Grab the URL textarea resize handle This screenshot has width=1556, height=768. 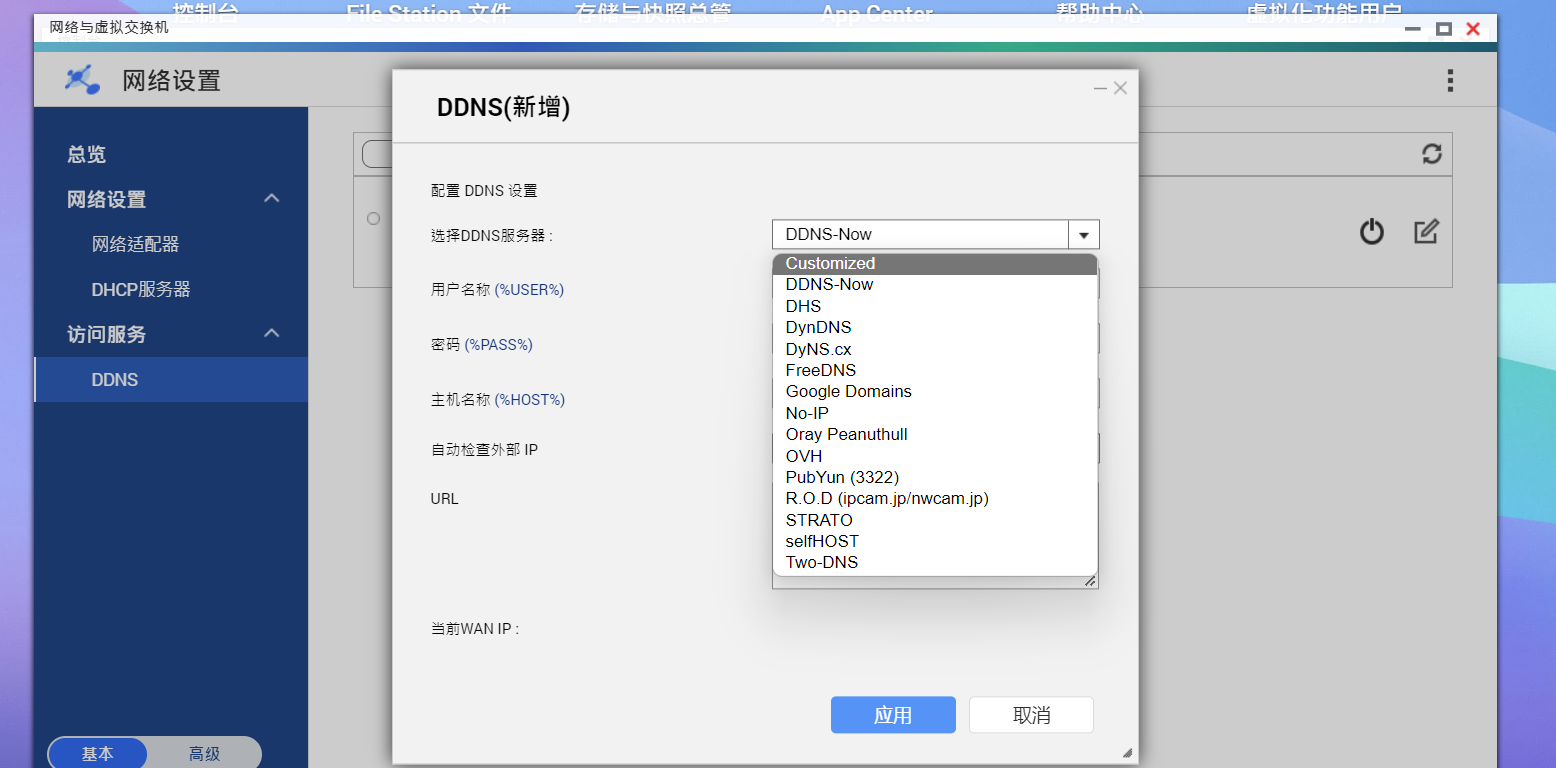click(1090, 581)
